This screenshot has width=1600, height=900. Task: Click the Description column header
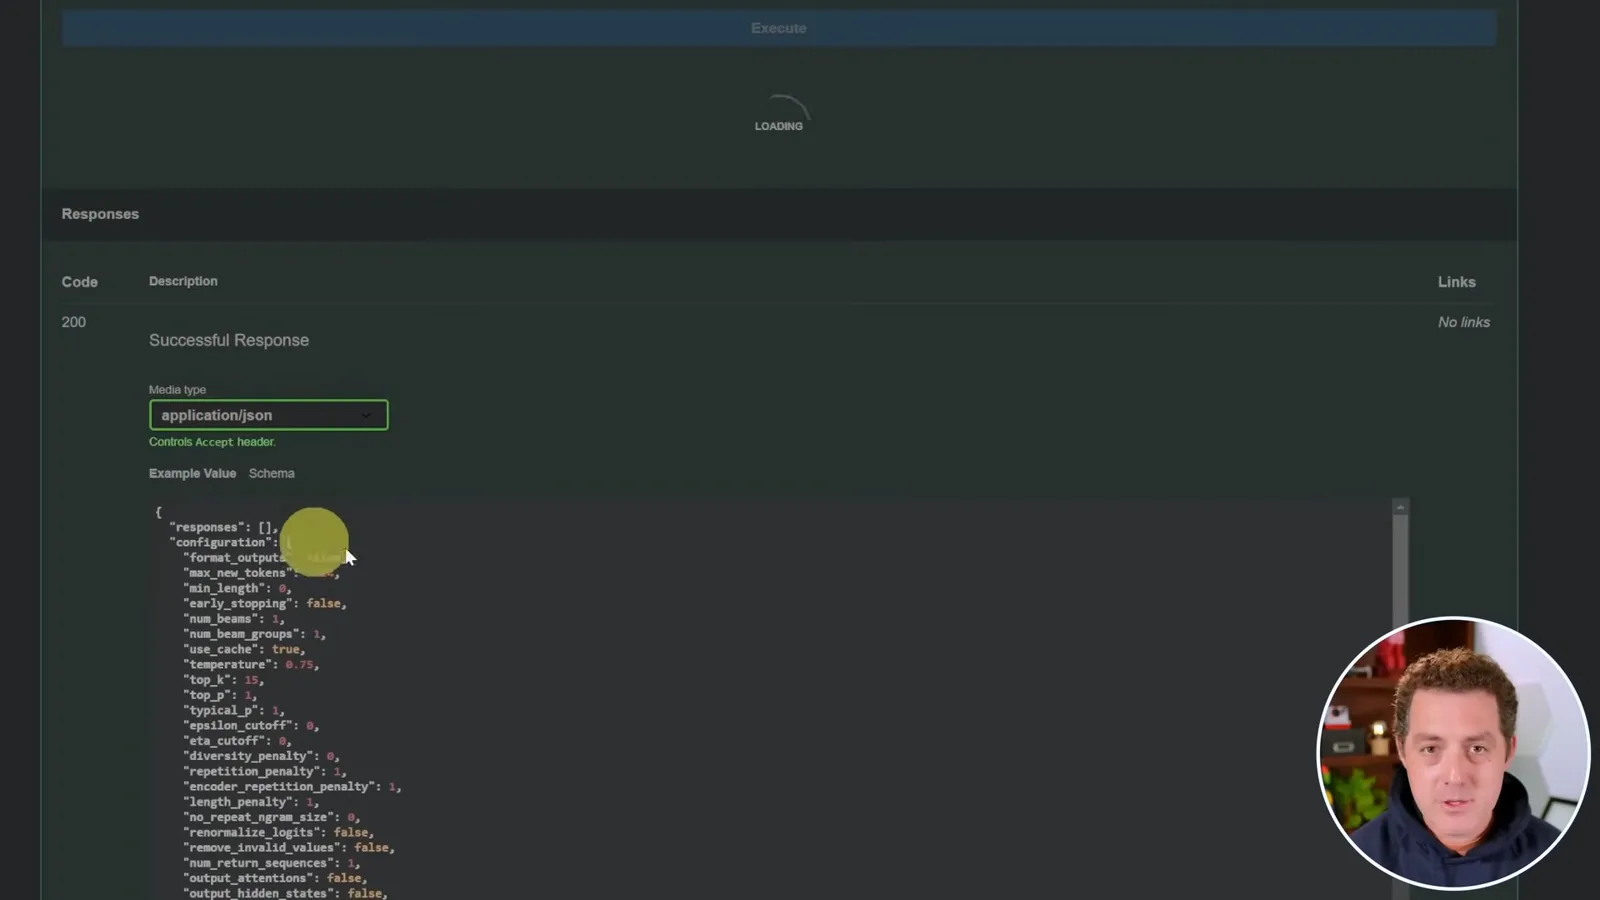coord(183,281)
